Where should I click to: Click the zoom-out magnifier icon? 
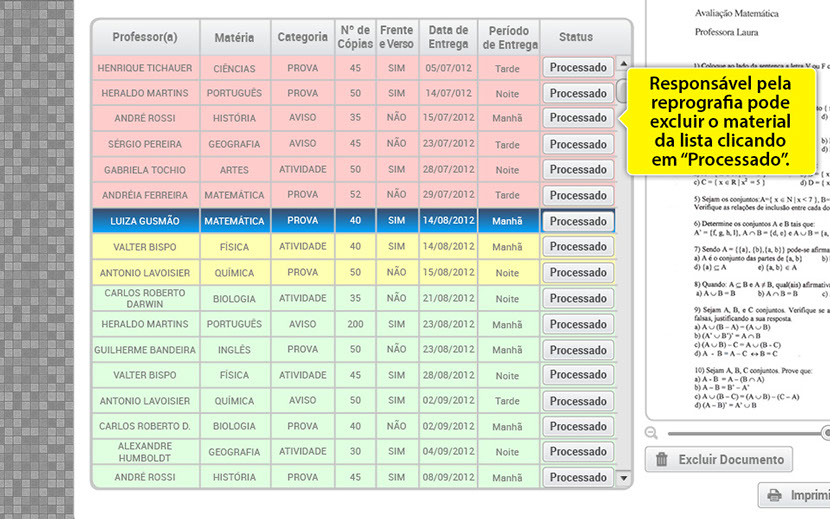pyautogui.click(x=652, y=432)
